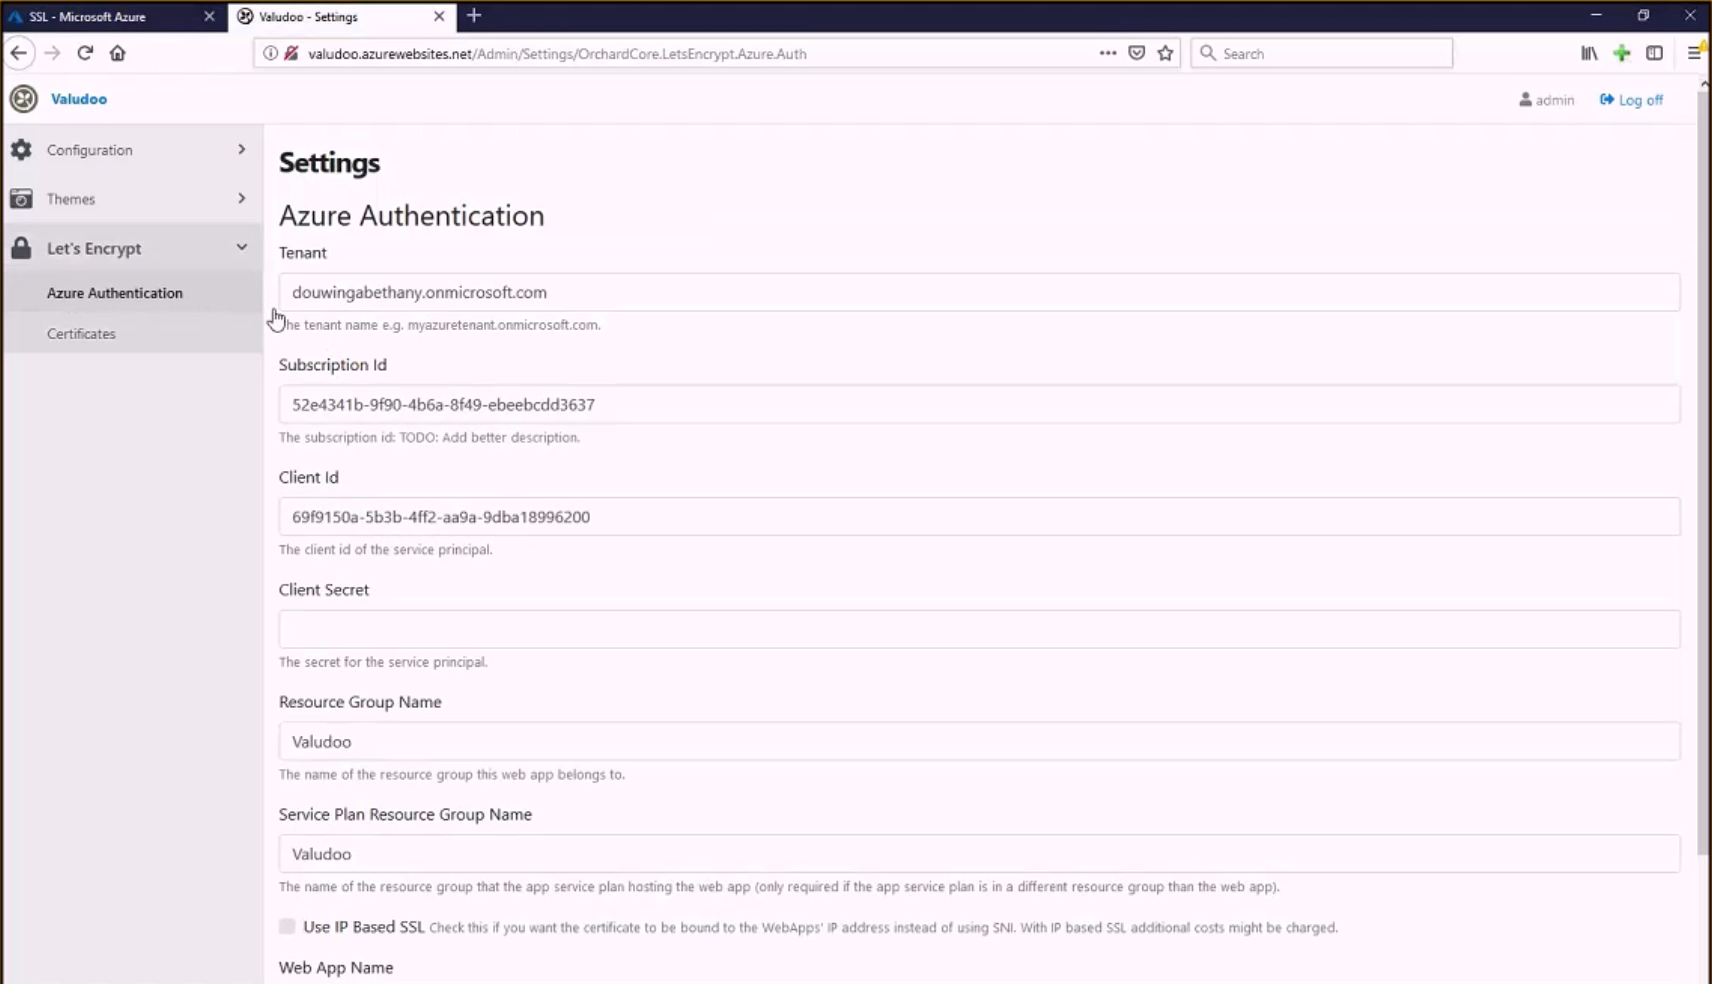
Task: Focus the Subscription Id field
Action: tap(979, 404)
